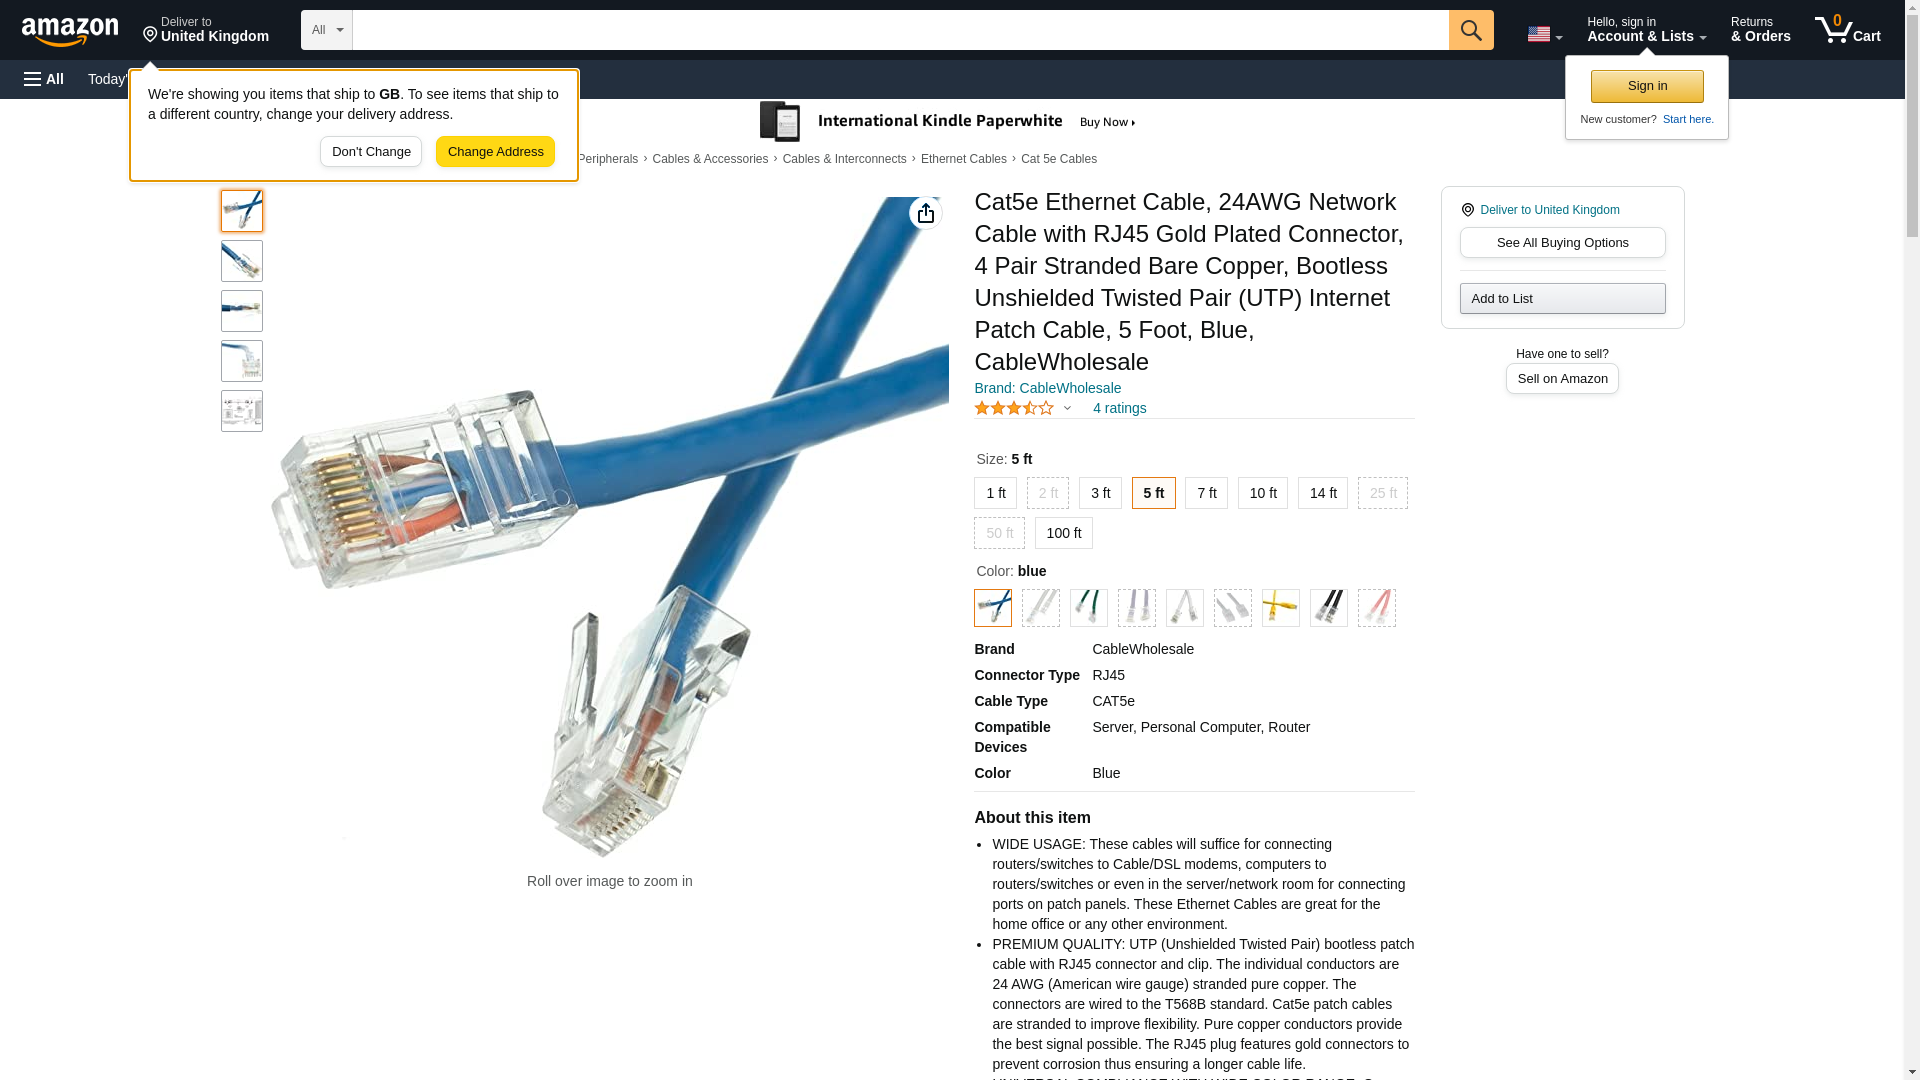This screenshot has width=1920, height=1080.
Task: Select the 7 ft size option
Action: coord(1206,493)
